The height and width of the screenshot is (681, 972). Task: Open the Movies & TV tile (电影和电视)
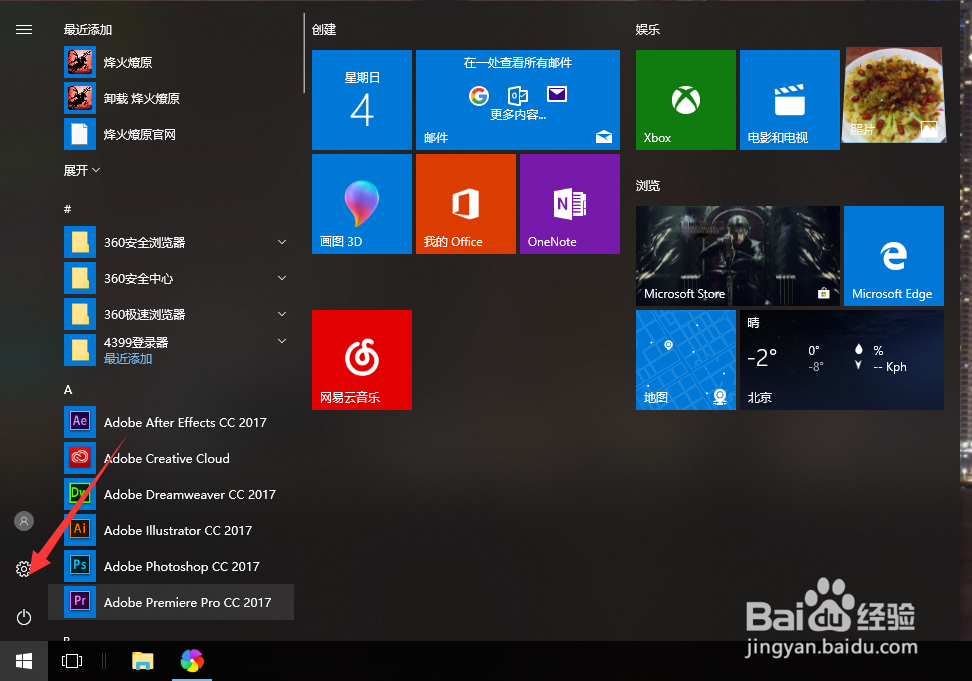pyautogui.click(x=790, y=100)
